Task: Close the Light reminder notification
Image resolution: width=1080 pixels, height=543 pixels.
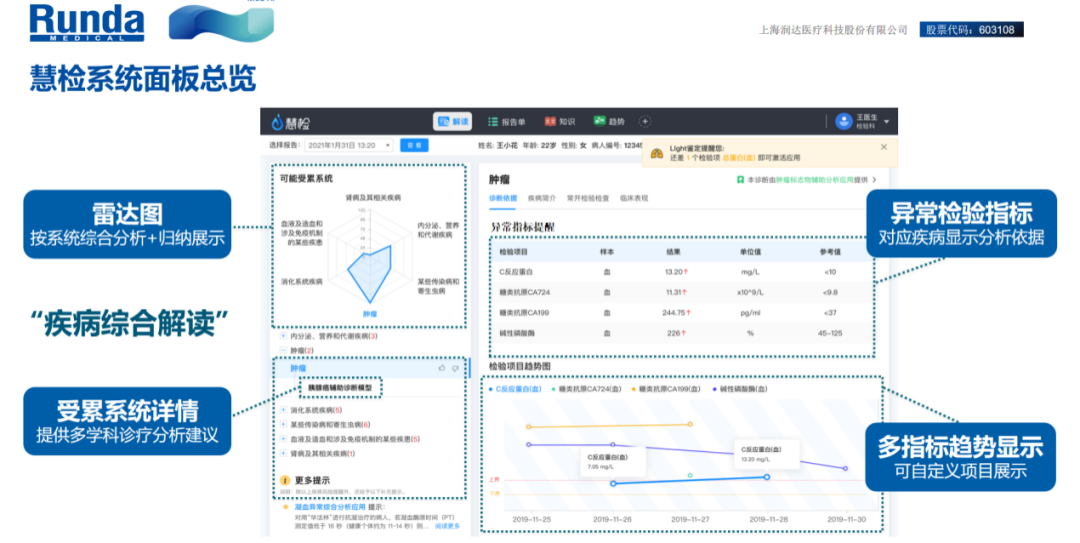Action: tap(883, 147)
